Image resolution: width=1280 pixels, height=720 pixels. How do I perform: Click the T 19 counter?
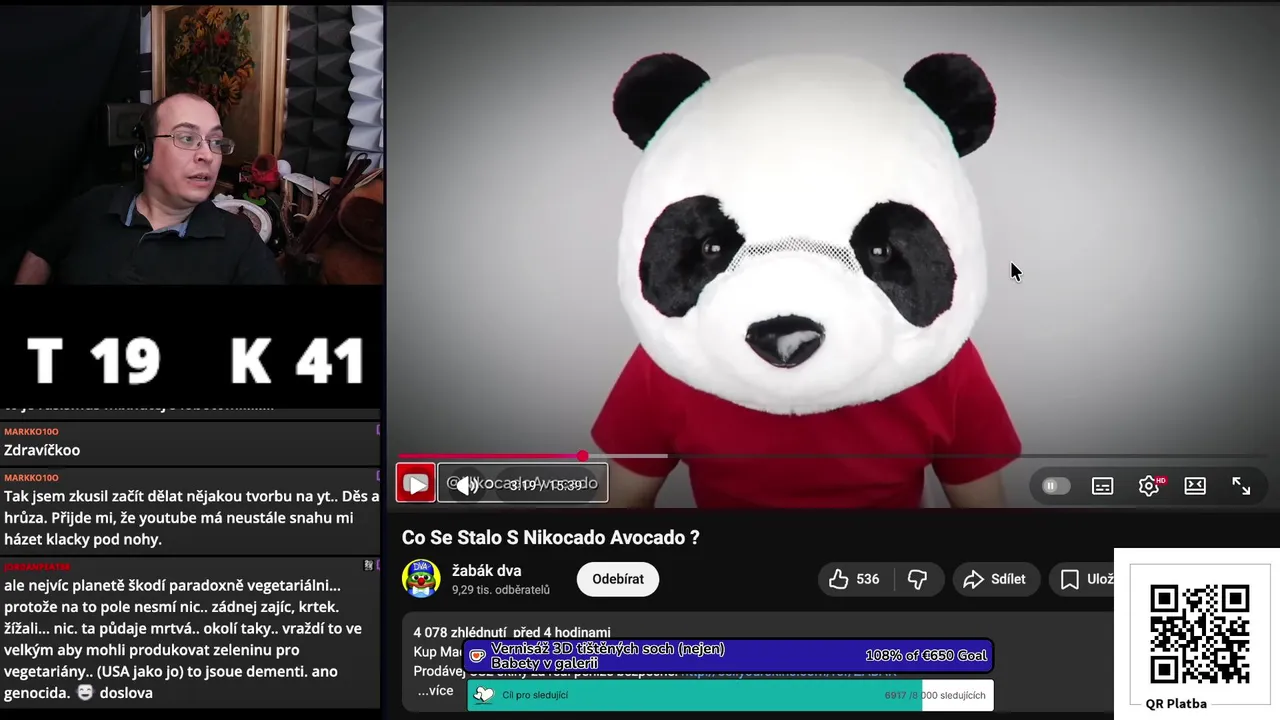click(94, 361)
